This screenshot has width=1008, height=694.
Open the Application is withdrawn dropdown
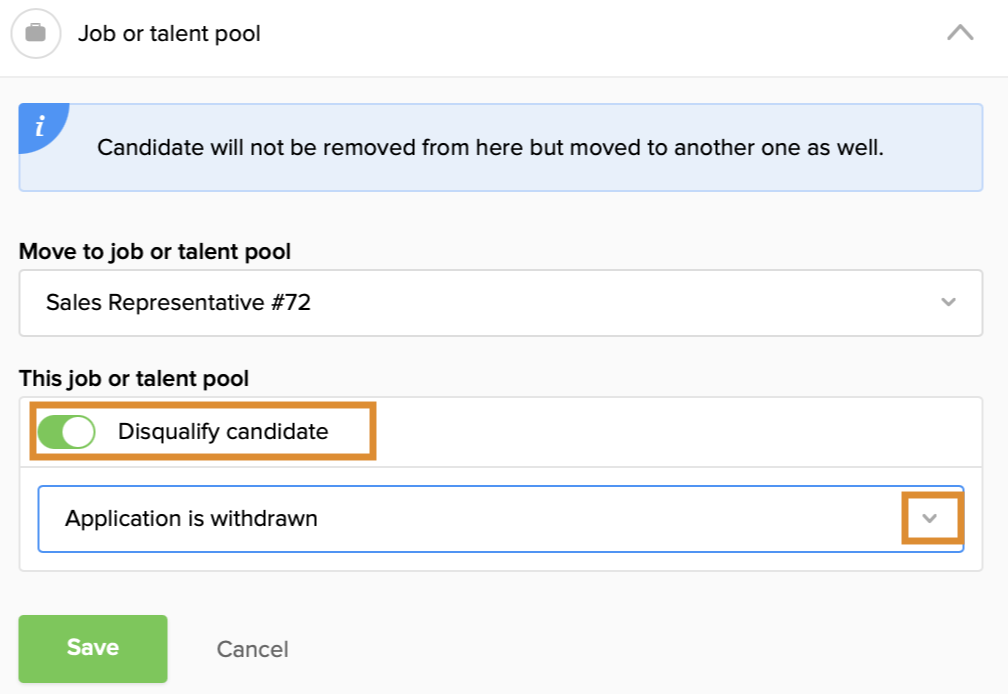[x=500, y=518]
